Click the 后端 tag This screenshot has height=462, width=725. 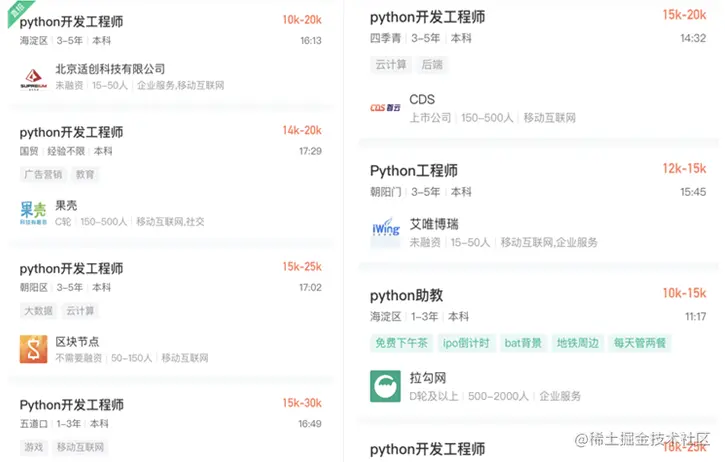coord(432,64)
